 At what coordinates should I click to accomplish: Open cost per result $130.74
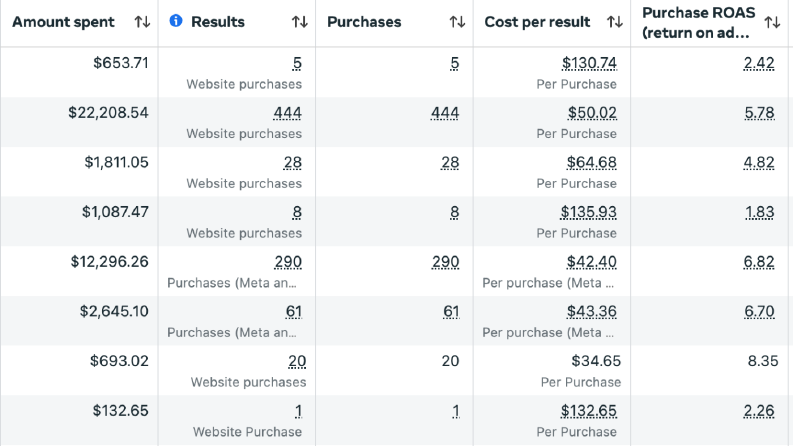[589, 63]
